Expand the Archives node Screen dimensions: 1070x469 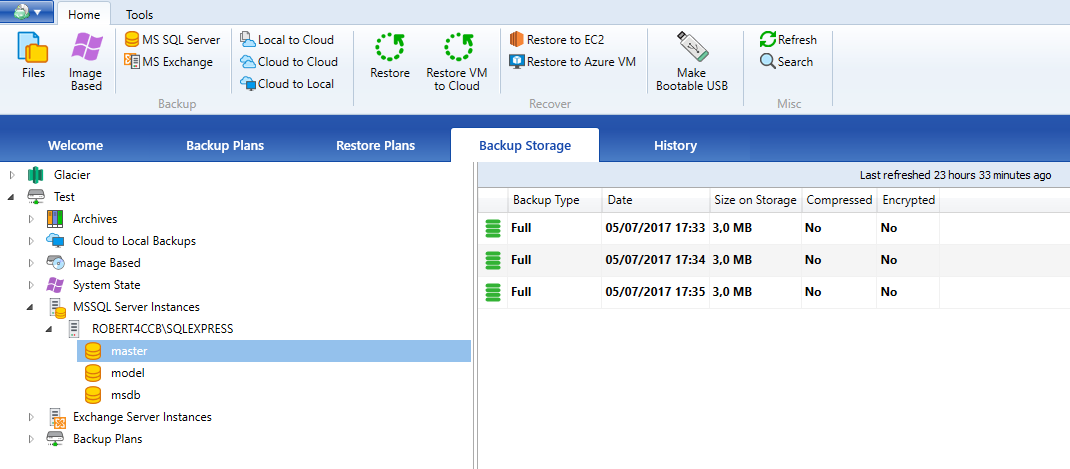point(31,219)
